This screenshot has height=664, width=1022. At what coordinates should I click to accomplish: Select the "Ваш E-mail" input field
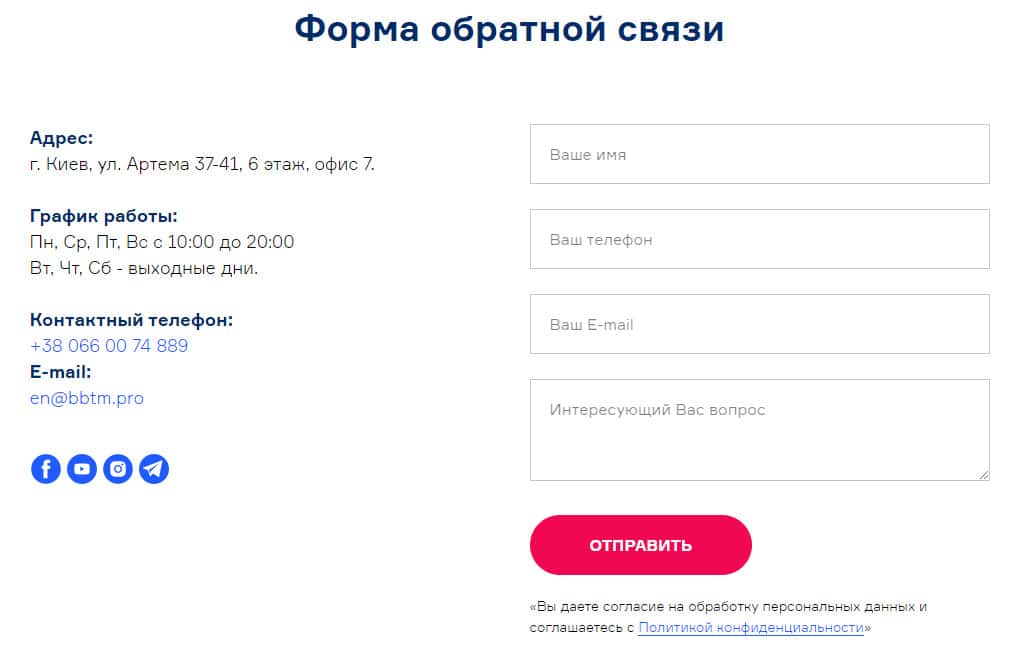tap(759, 324)
